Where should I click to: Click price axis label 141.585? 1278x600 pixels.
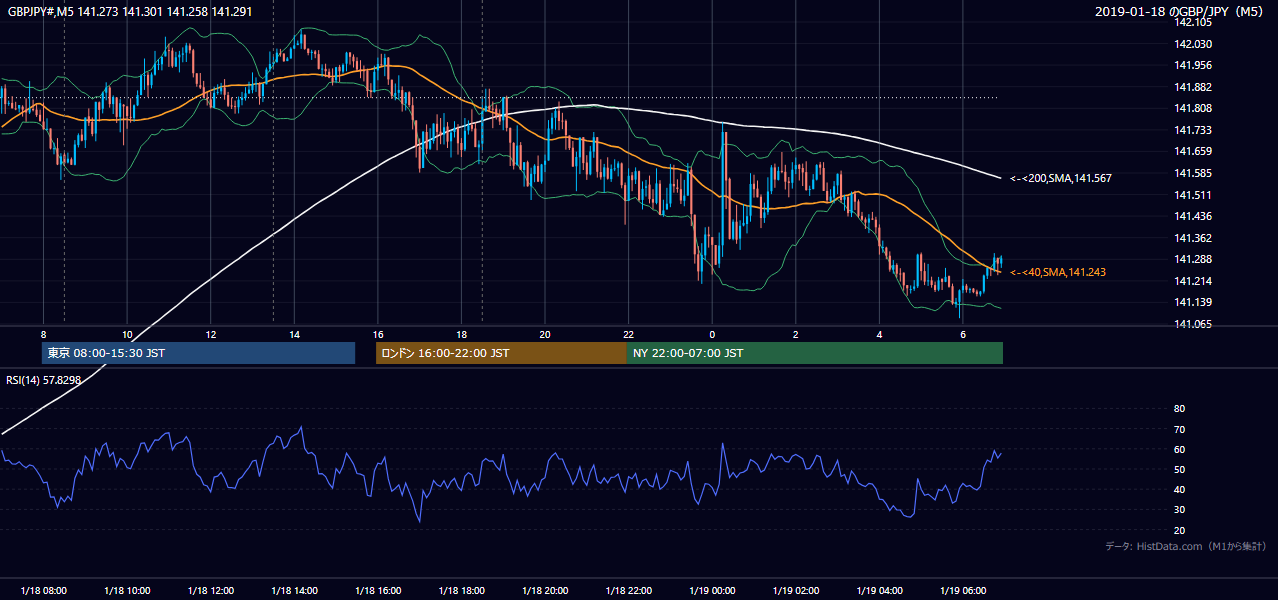pos(1193,173)
